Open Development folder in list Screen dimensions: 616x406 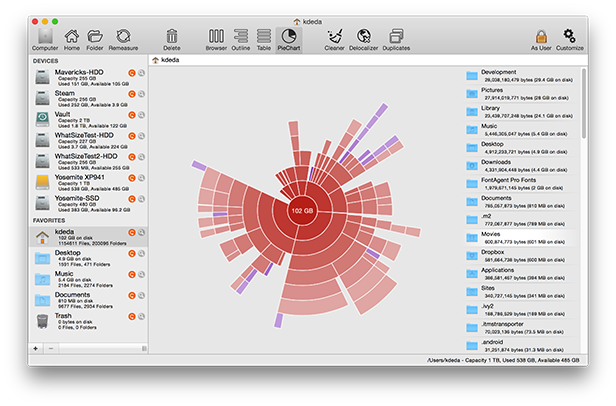tap(521, 76)
